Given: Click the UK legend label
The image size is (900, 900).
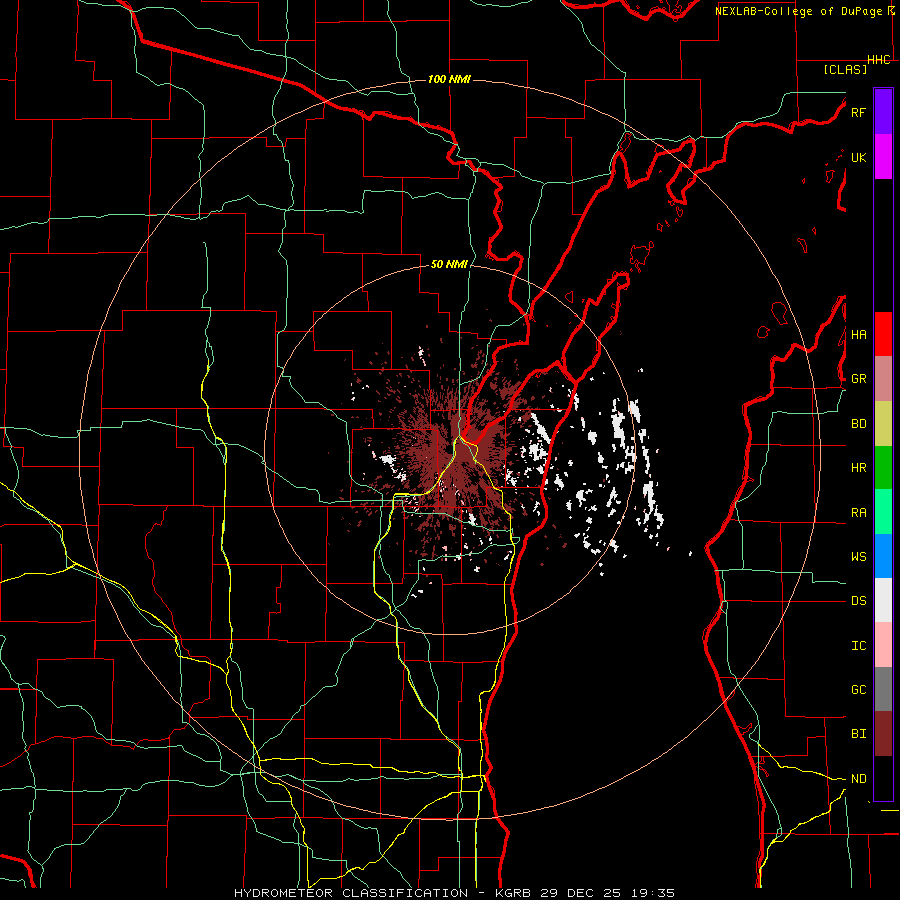Looking at the screenshot, I should tap(858, 157).
